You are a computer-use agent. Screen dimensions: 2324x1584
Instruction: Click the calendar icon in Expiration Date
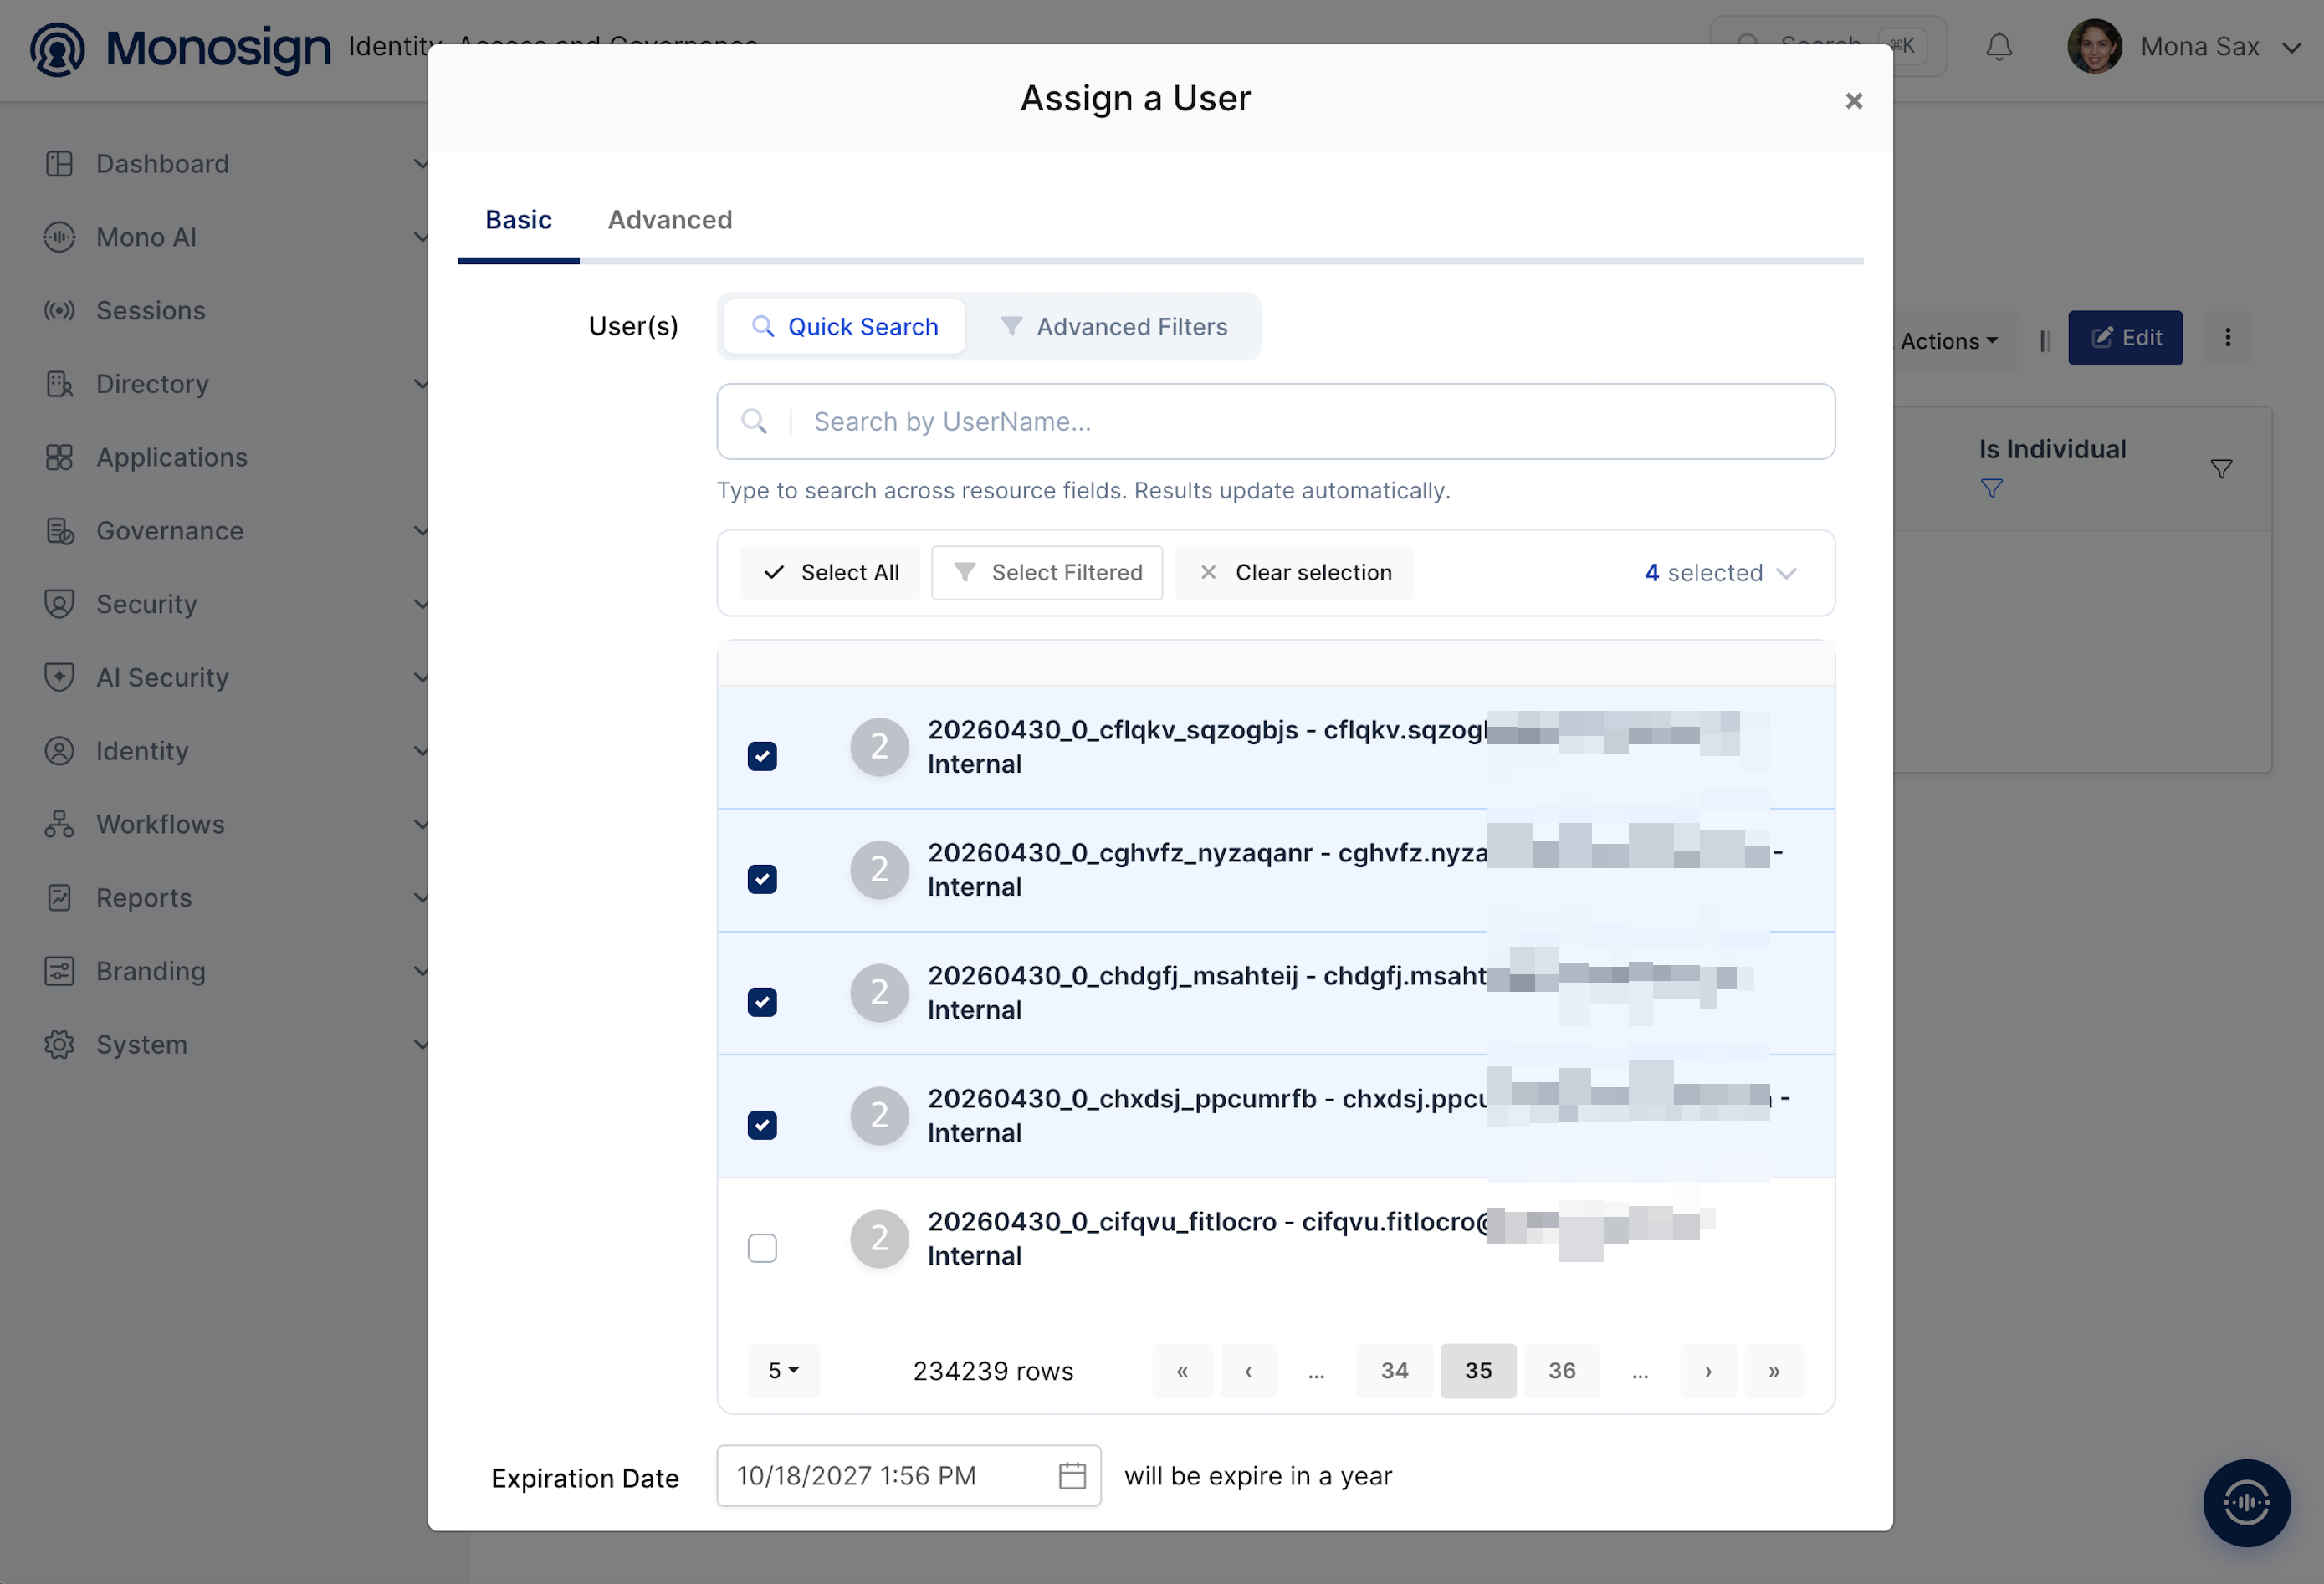[1071, 1475]
